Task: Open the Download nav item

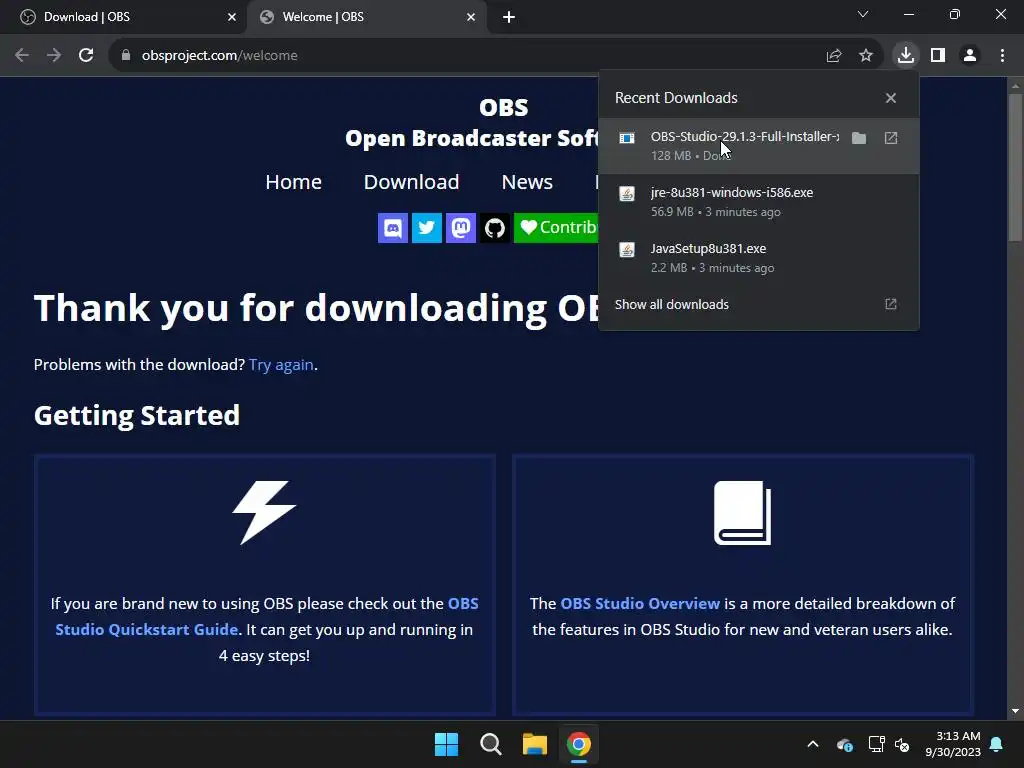Action: click(411, 182)
